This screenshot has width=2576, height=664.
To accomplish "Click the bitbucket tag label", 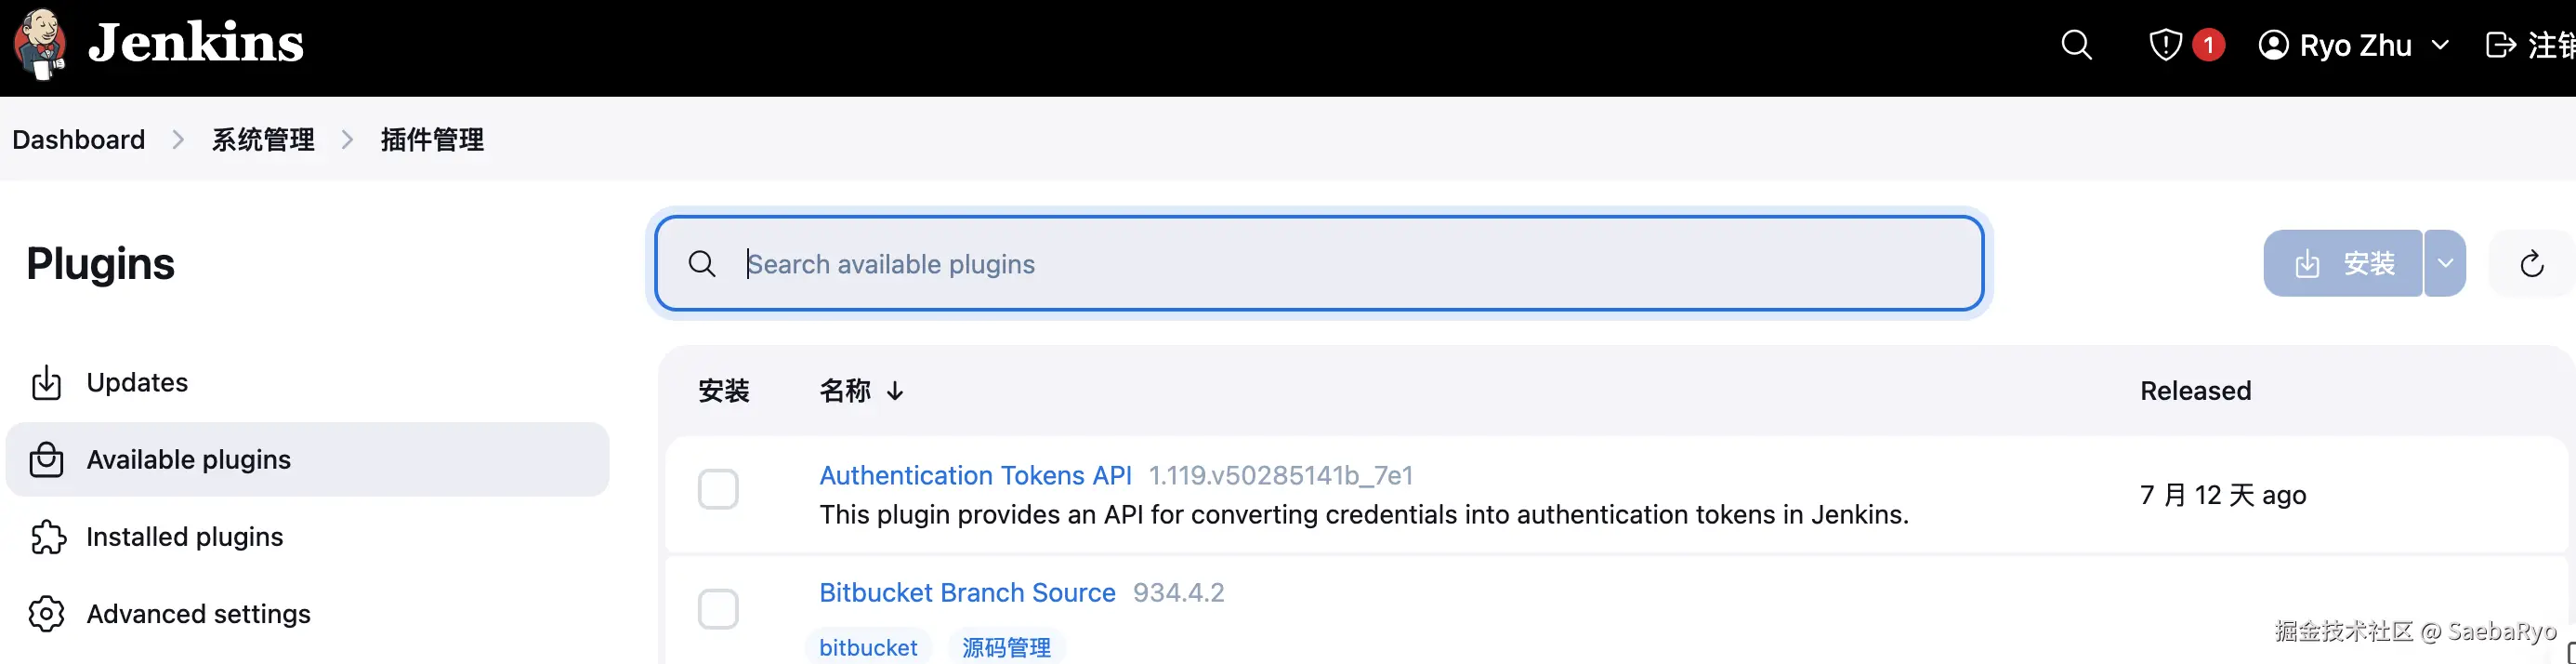I will [x=868, y=648].
